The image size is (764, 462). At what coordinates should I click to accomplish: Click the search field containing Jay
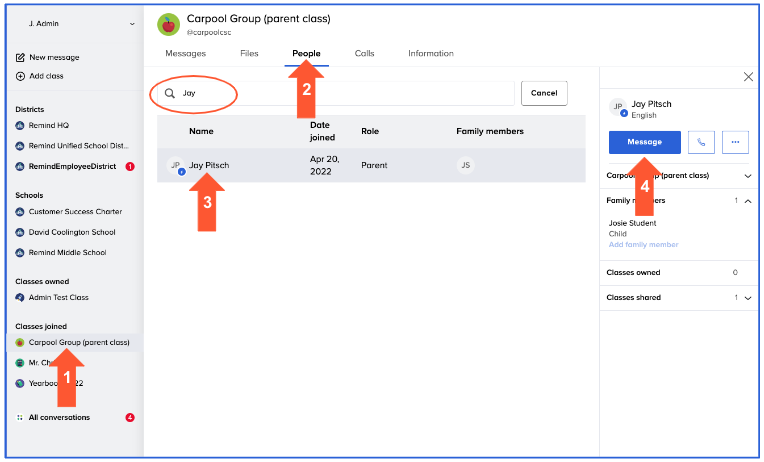coord(340,93)
